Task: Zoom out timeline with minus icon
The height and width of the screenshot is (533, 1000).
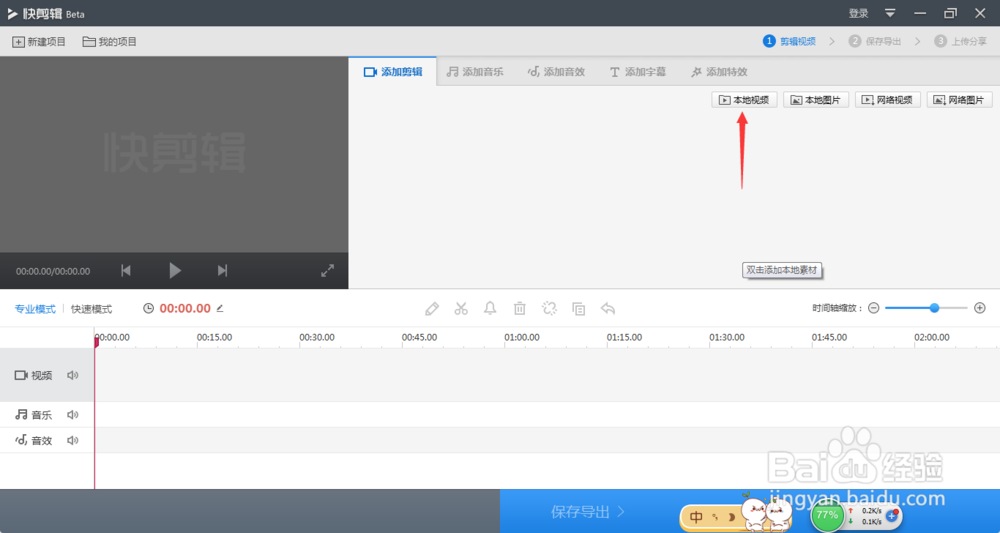Action: (x=874, y=308)
